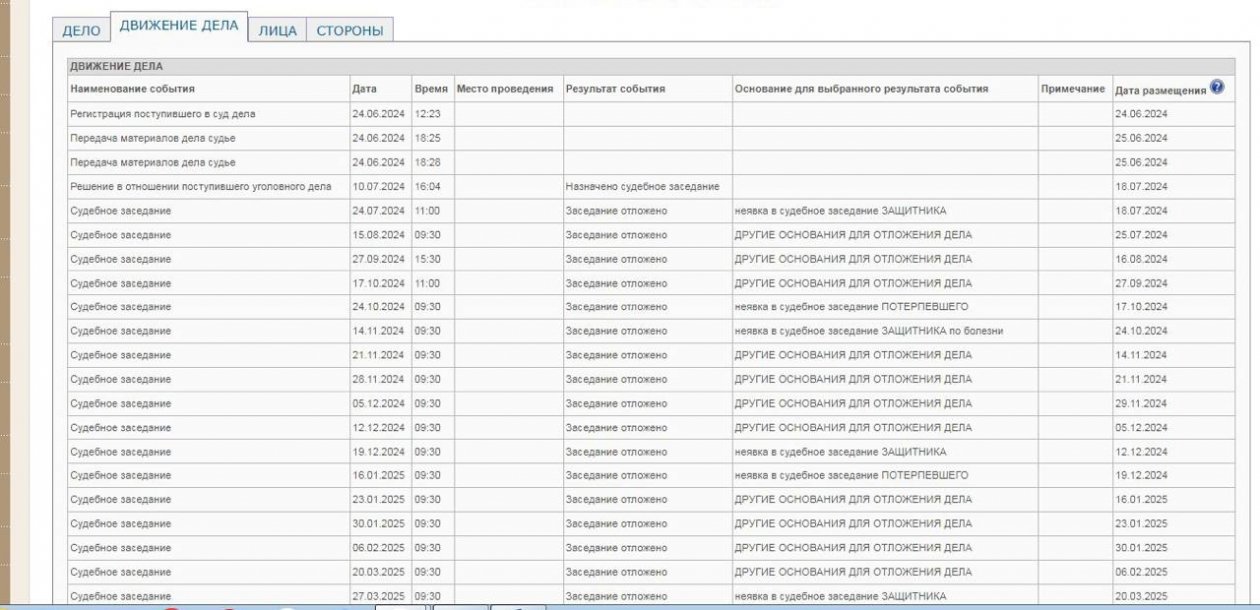Click the 16.01.2025 hearing date cell
Viewport: 1260px width, 610px height.
(x=378, y=475)
